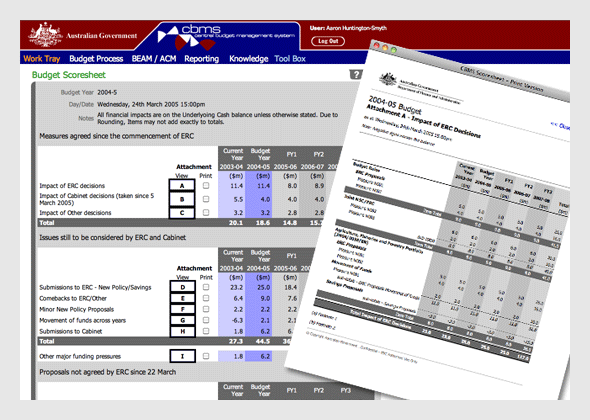Click the green zoom button of print window

coord(394,50)
